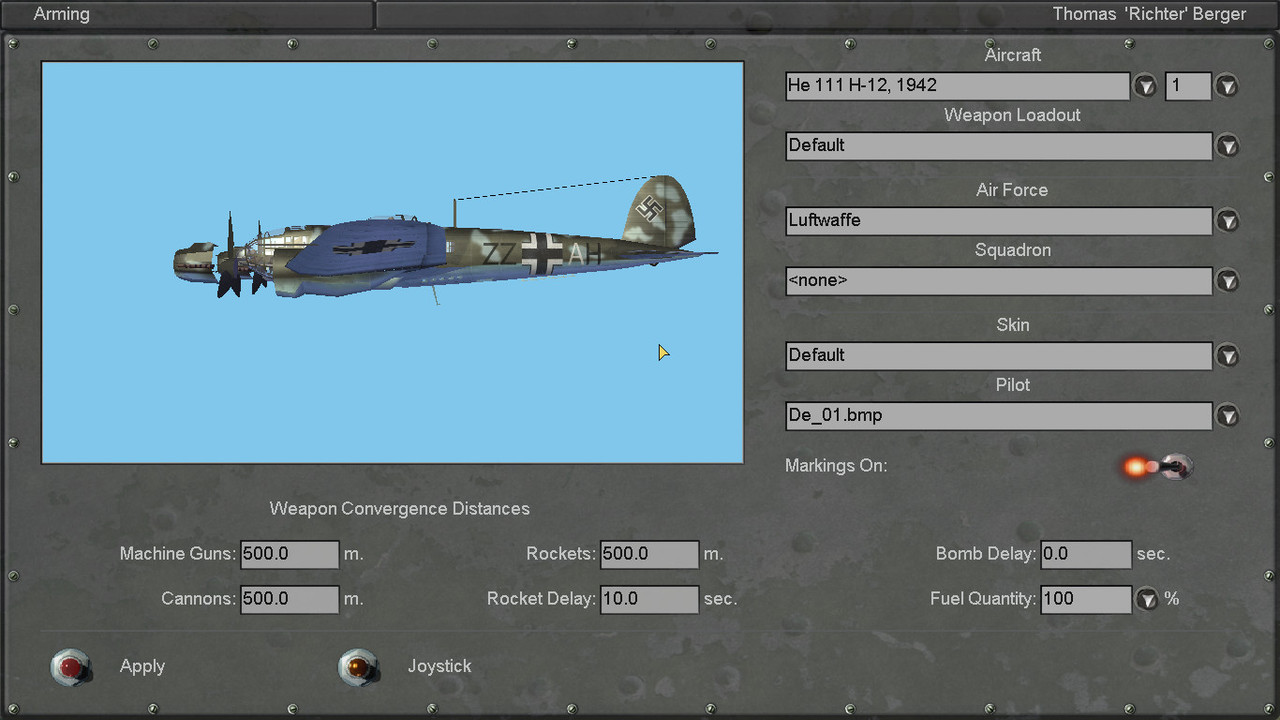Expand the Pilot dropdown arrow
1280x720 pixels.
(1227, 416)
